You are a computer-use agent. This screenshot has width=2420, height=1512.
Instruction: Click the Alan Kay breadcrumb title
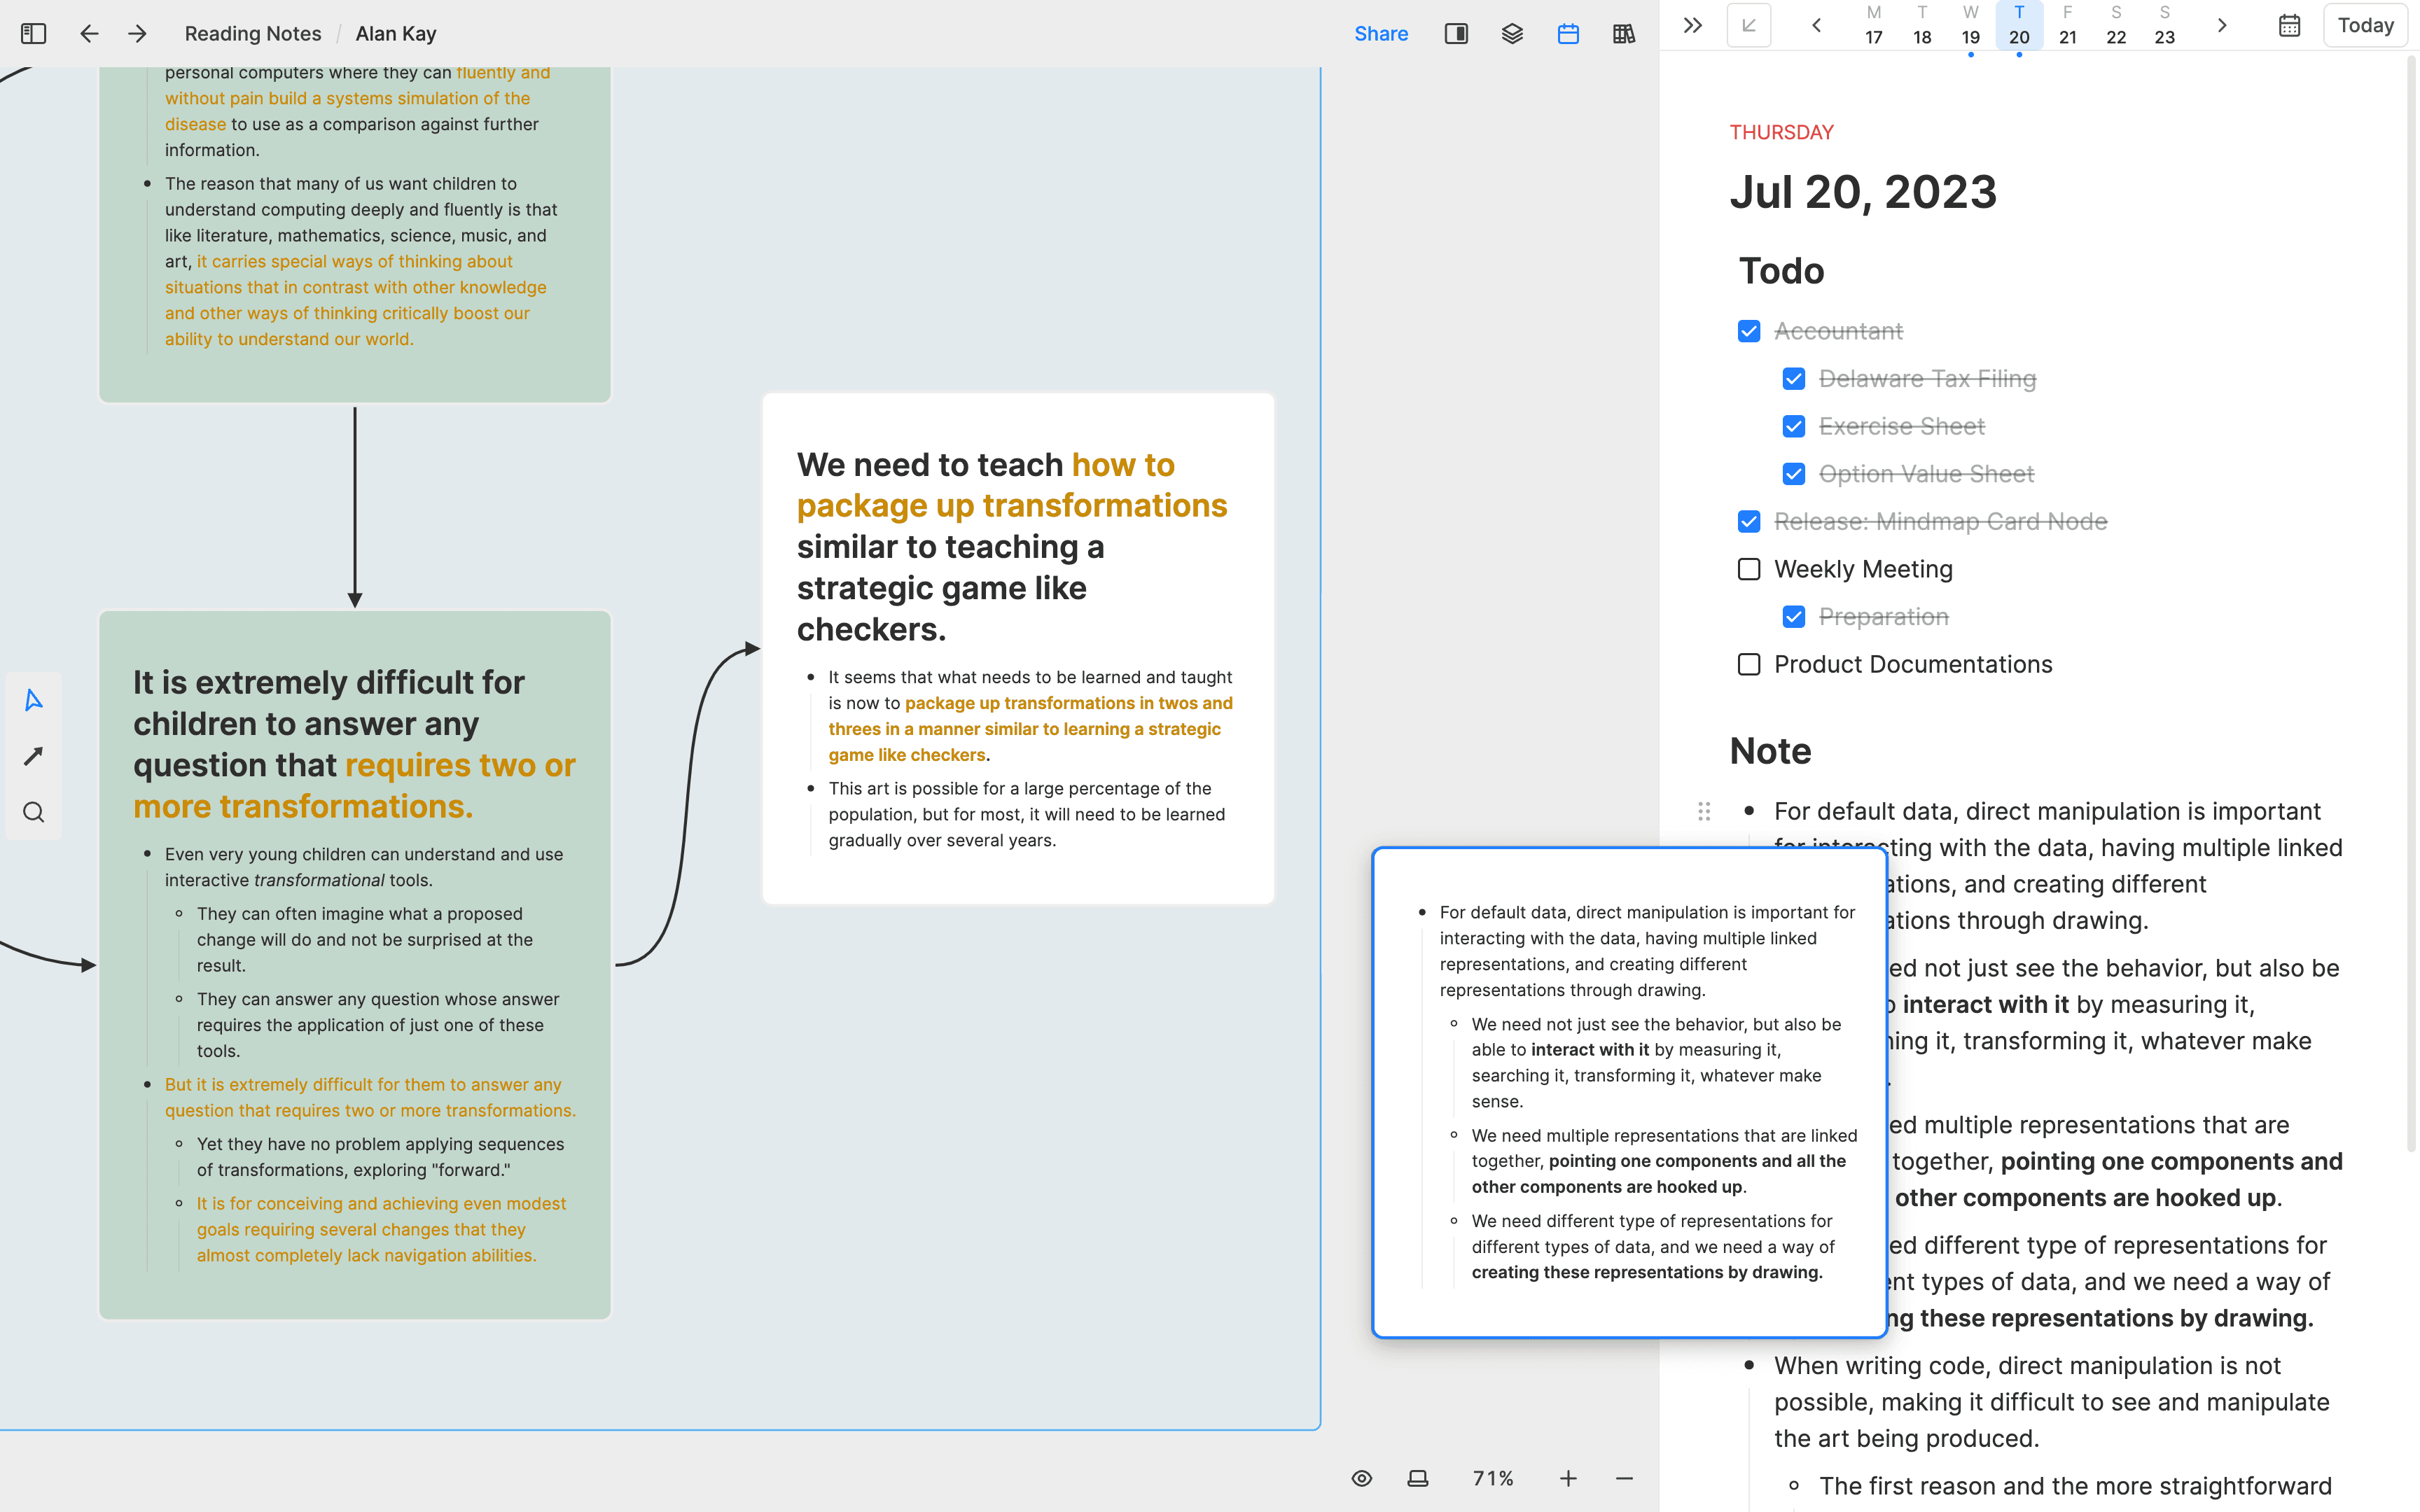point(396,34)
